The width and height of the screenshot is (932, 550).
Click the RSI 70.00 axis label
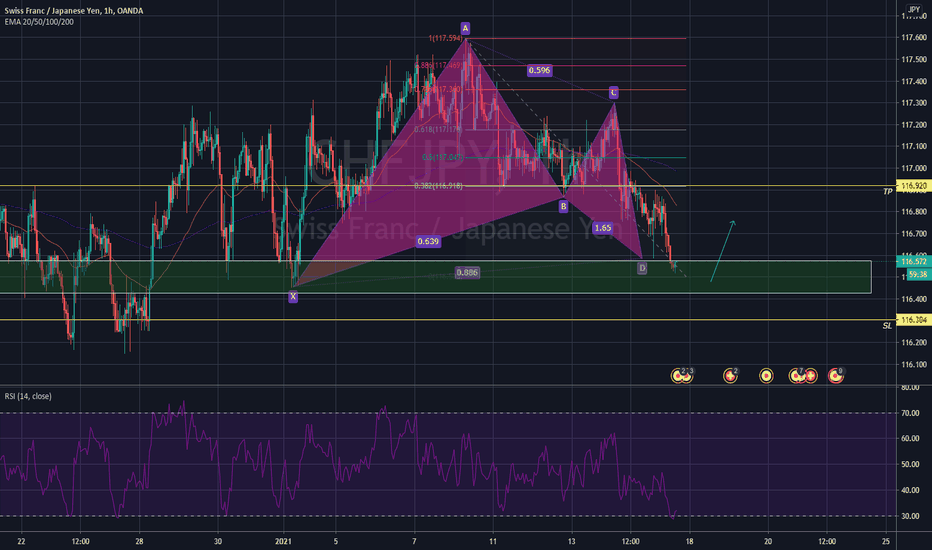pyautogui.click(x=910, y=413)
